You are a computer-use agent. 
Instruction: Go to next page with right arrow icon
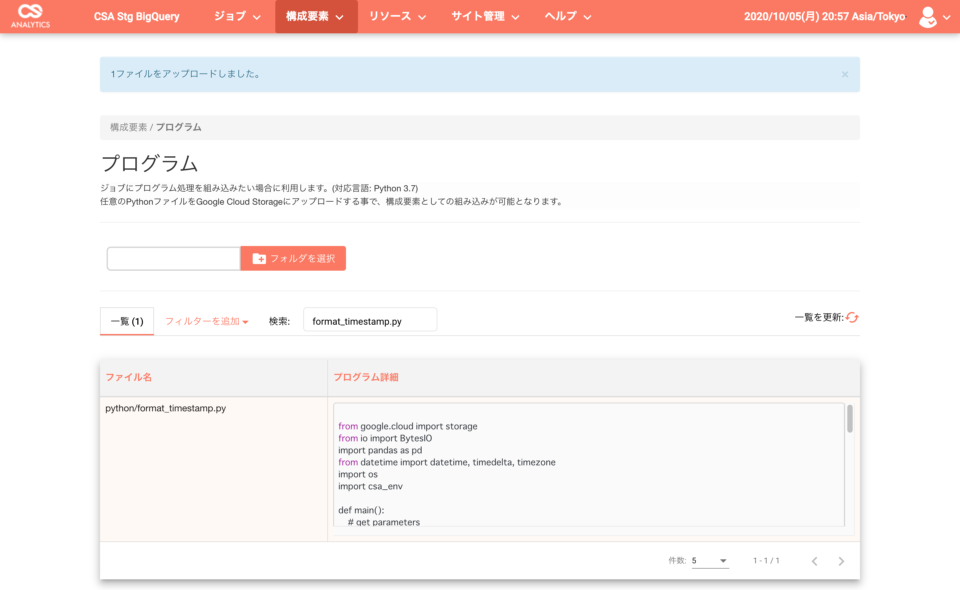click(x=843, y=560)
